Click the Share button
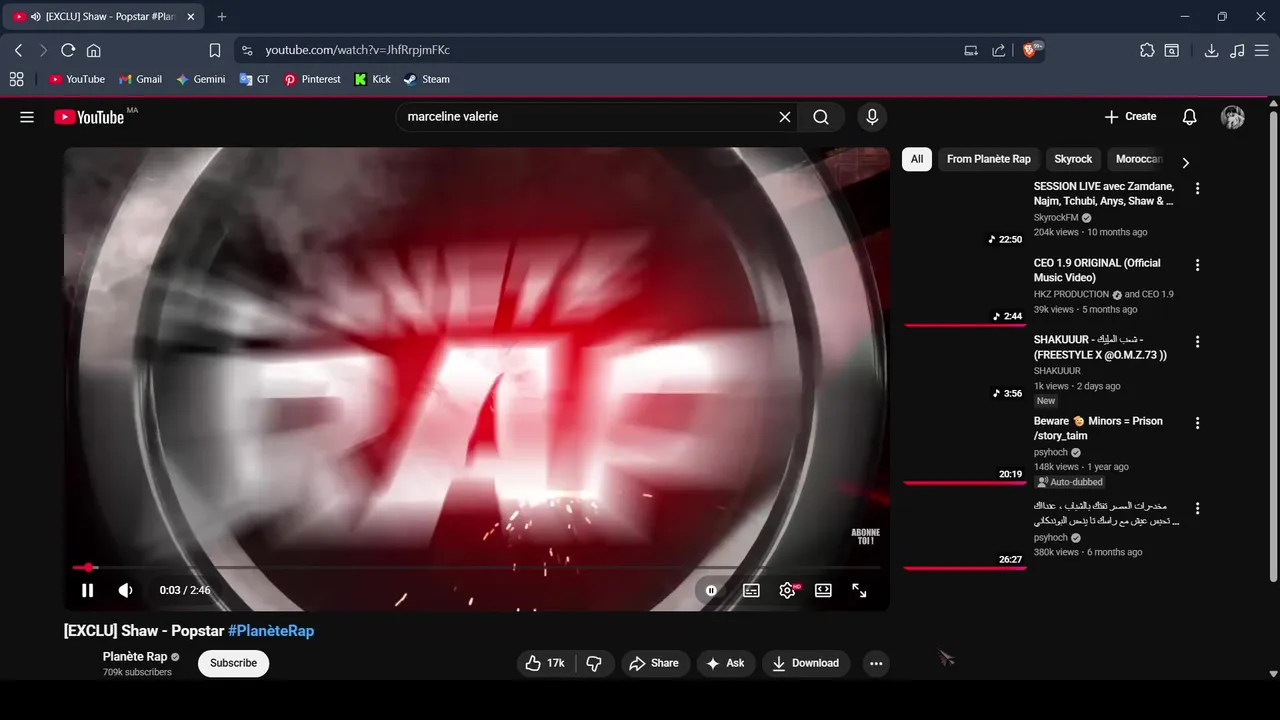 click(655, 663)
